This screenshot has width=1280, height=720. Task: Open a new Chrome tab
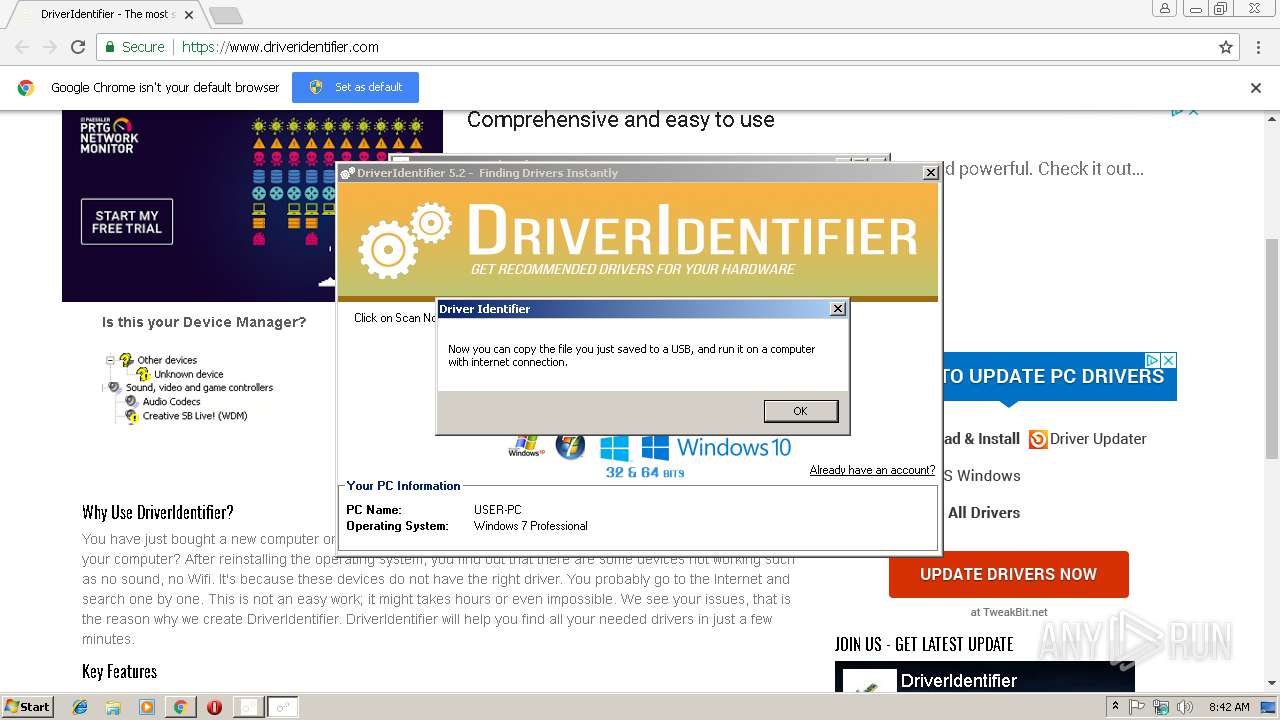(226, 15)
